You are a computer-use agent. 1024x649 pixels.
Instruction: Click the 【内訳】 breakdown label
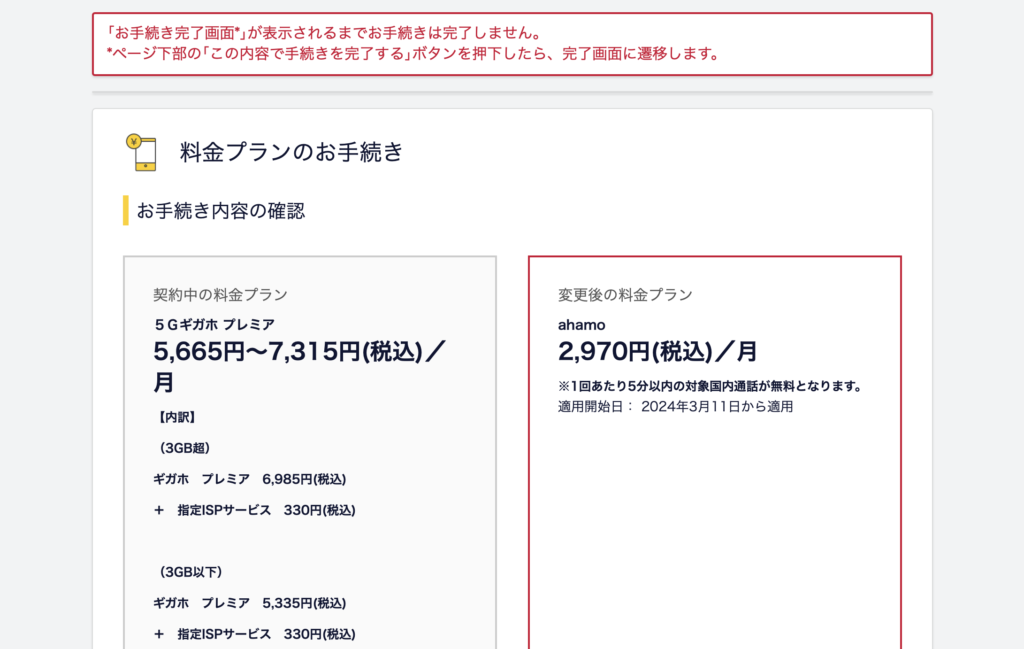(175, 417)
